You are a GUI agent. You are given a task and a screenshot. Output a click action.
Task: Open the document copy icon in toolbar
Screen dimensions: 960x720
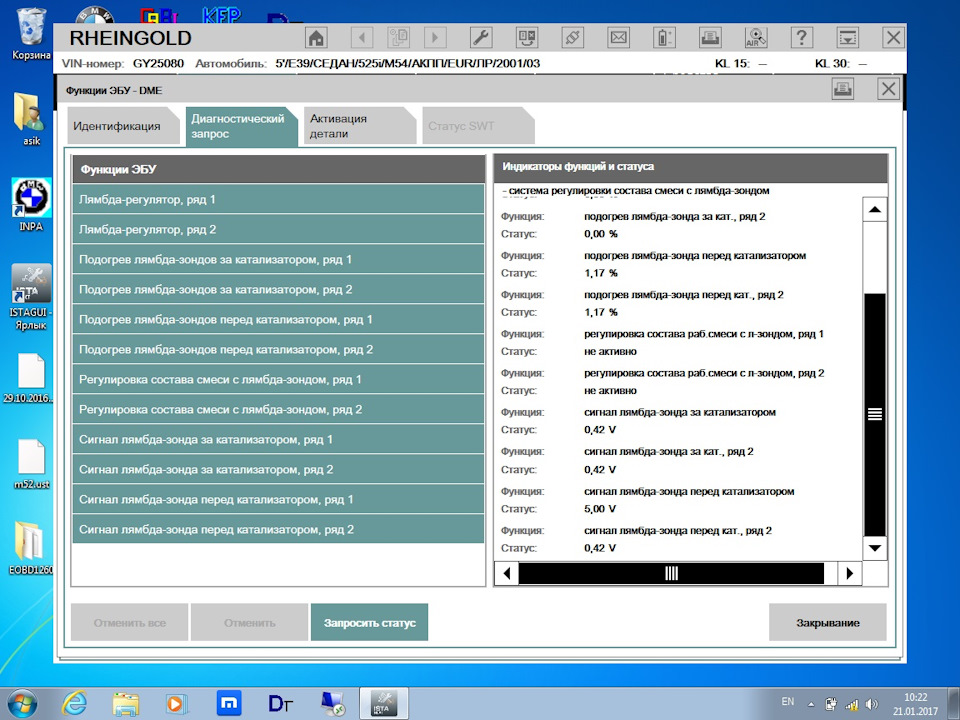point(399,38)
